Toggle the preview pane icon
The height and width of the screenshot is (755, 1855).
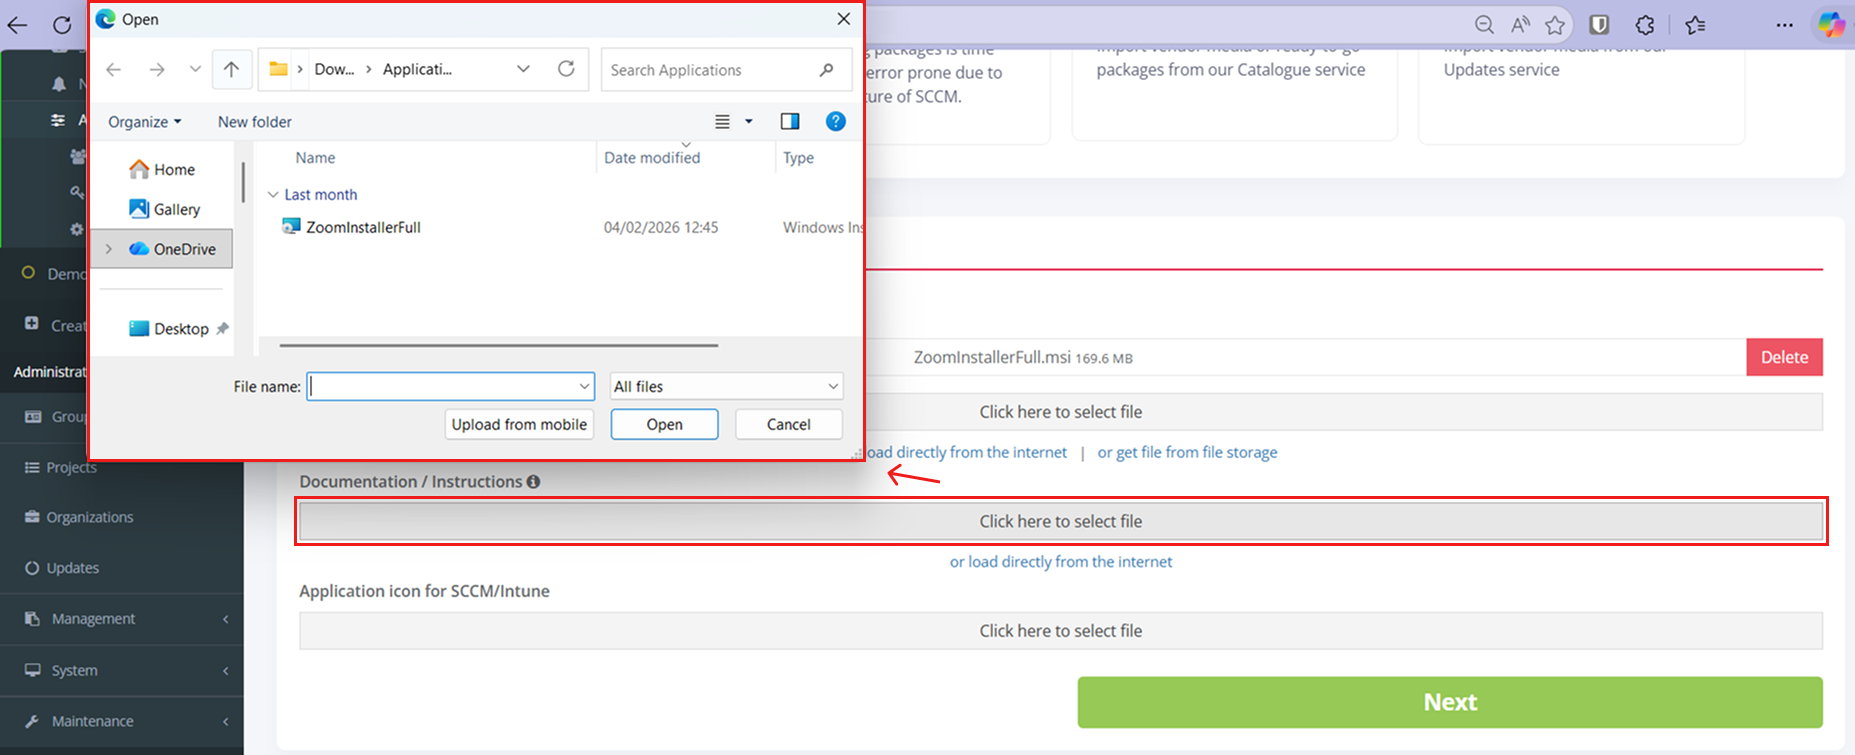click(x=789, y=121)
